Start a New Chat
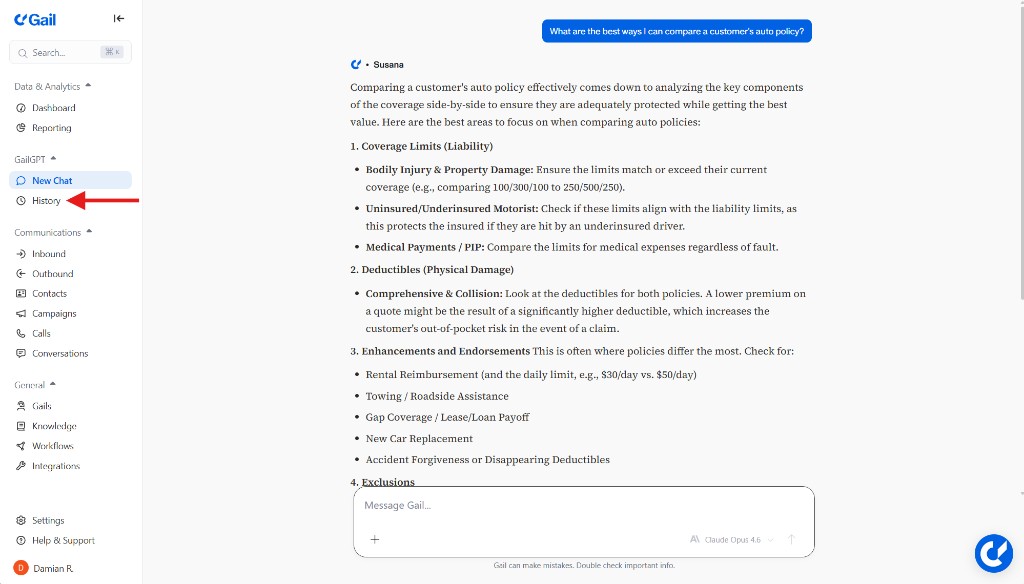This screenshot has width=1024, height=584. click(x=52, y=181)
